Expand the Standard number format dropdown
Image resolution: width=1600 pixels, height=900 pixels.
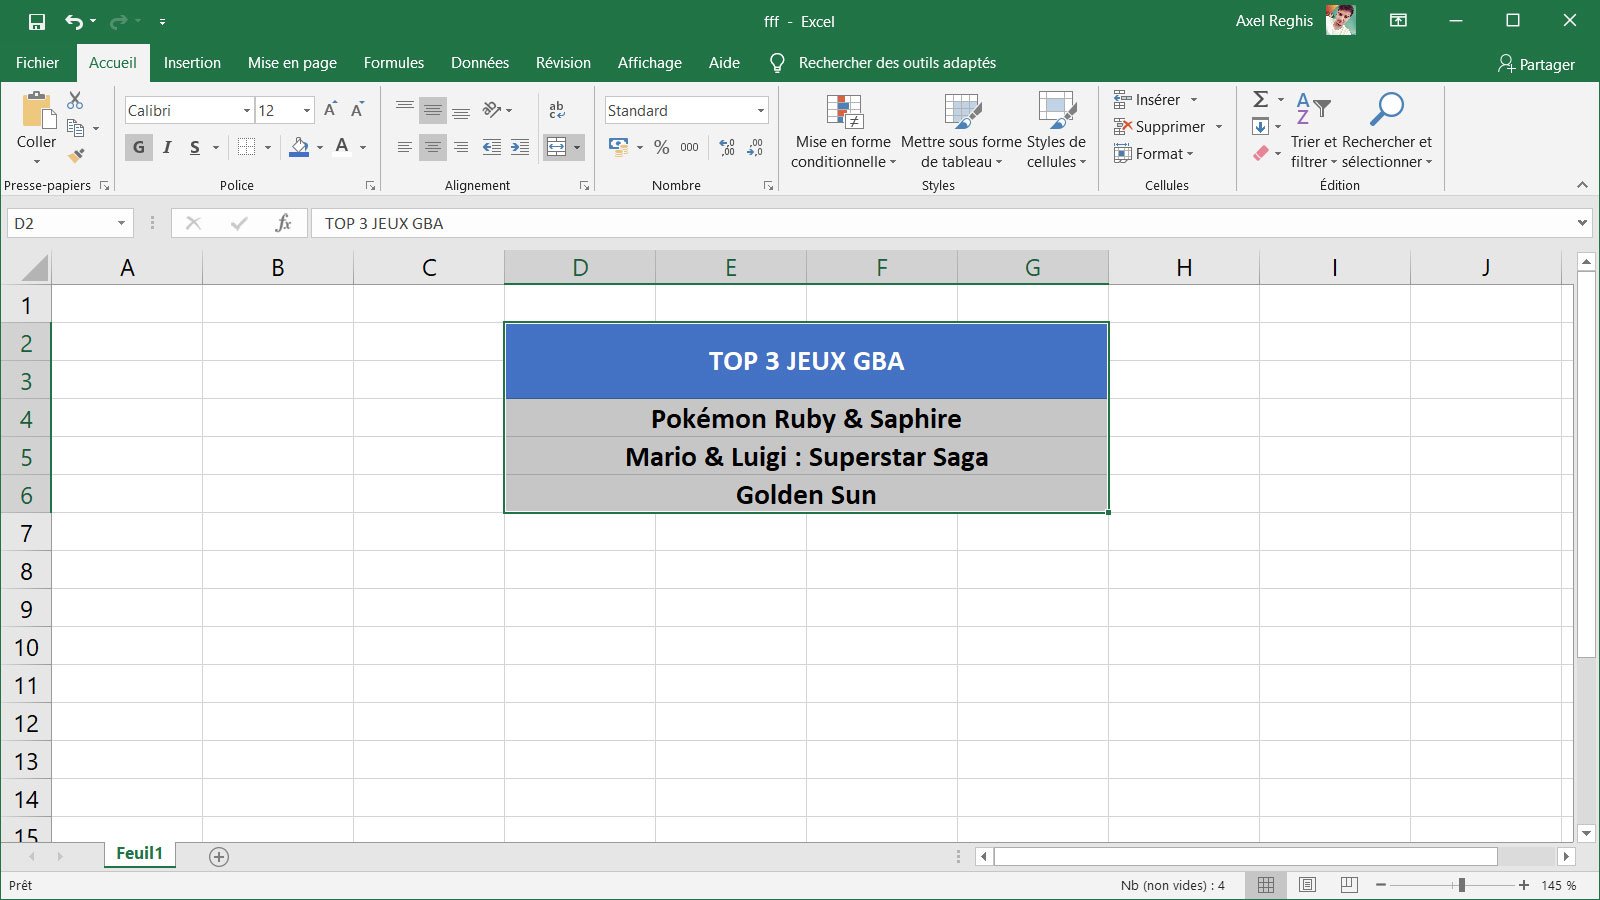point(760,110)
